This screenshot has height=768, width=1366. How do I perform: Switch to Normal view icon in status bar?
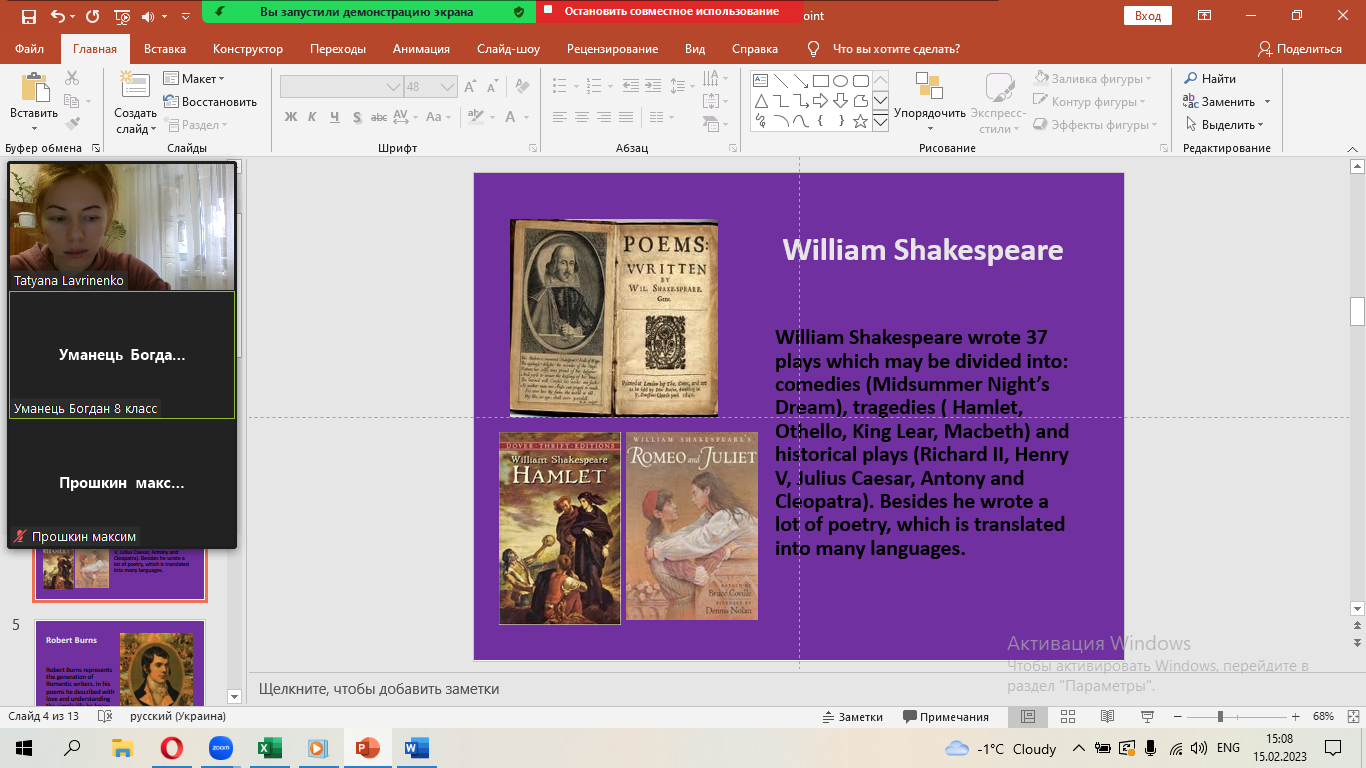pyautogui.click(x=1028, y=717)
